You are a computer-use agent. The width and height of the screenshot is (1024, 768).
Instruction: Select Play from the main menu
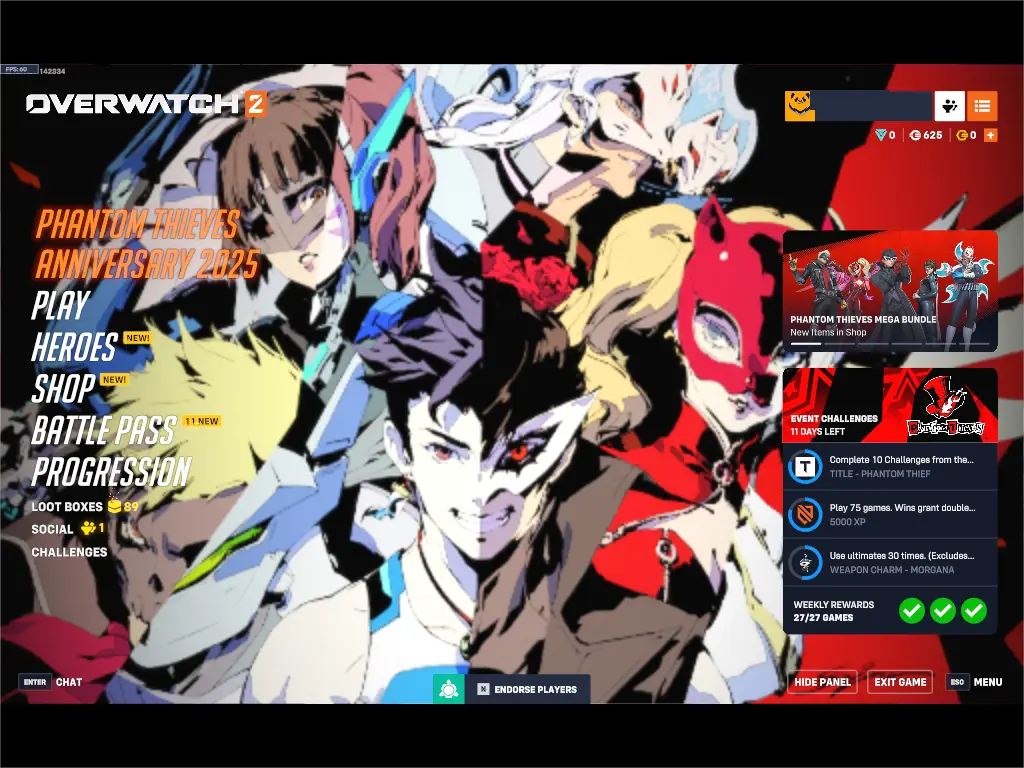[61, 305]
